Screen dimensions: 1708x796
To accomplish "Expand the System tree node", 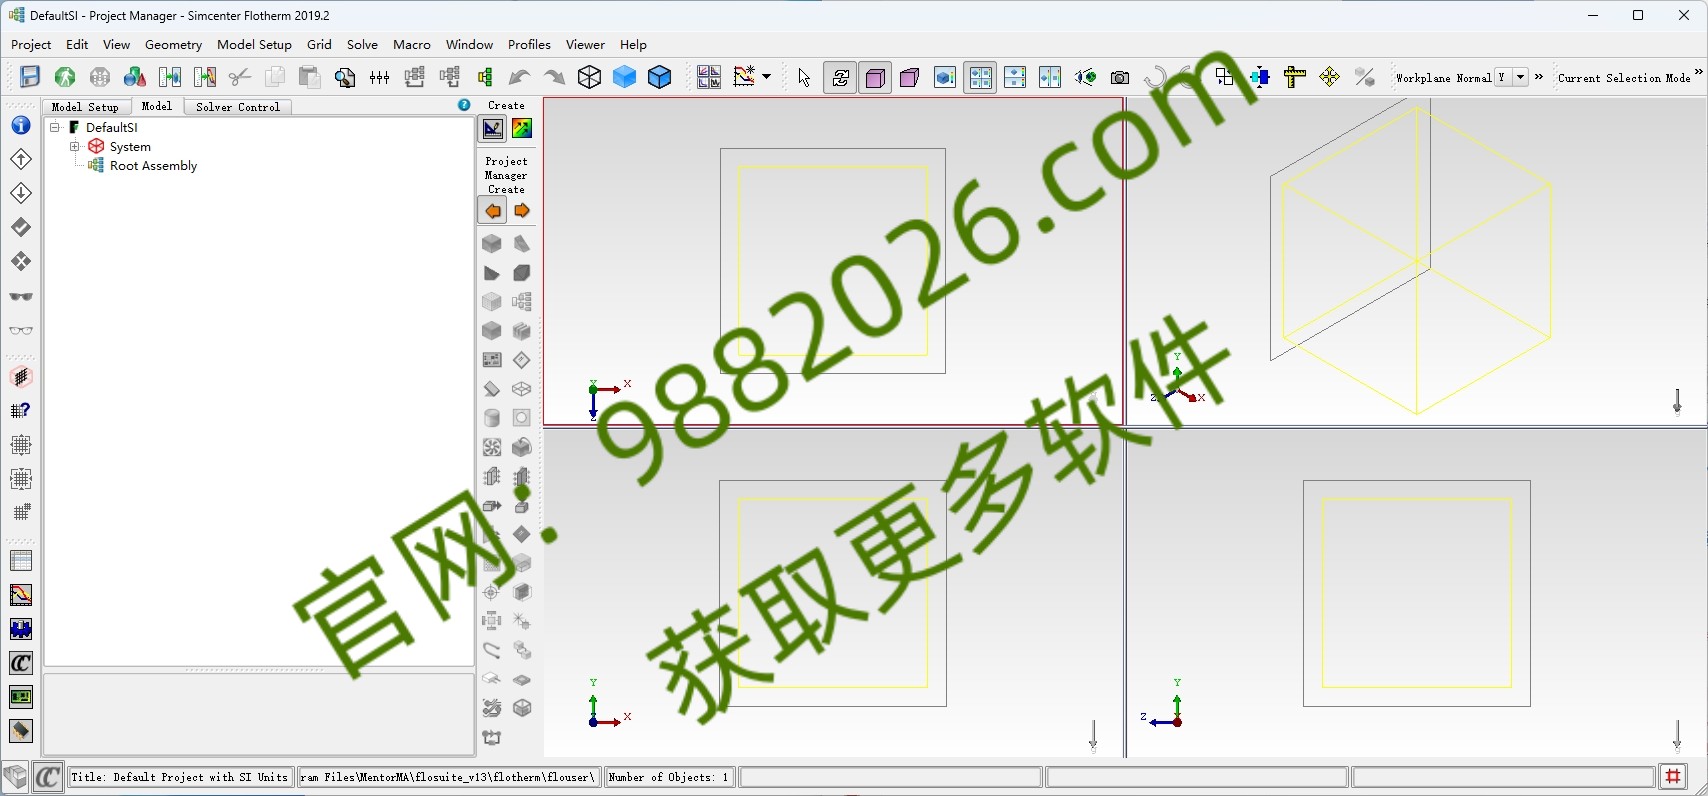I will [x=75, y=146].
